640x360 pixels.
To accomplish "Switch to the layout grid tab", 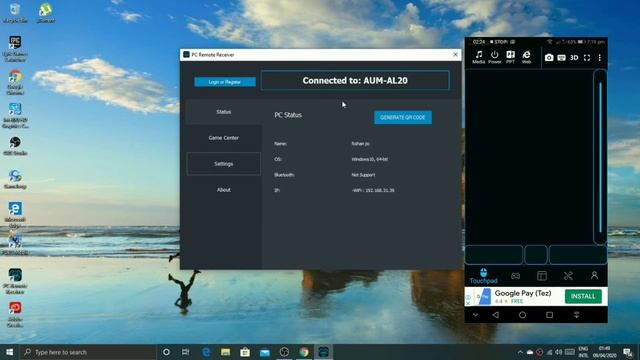I will point(542,276).
